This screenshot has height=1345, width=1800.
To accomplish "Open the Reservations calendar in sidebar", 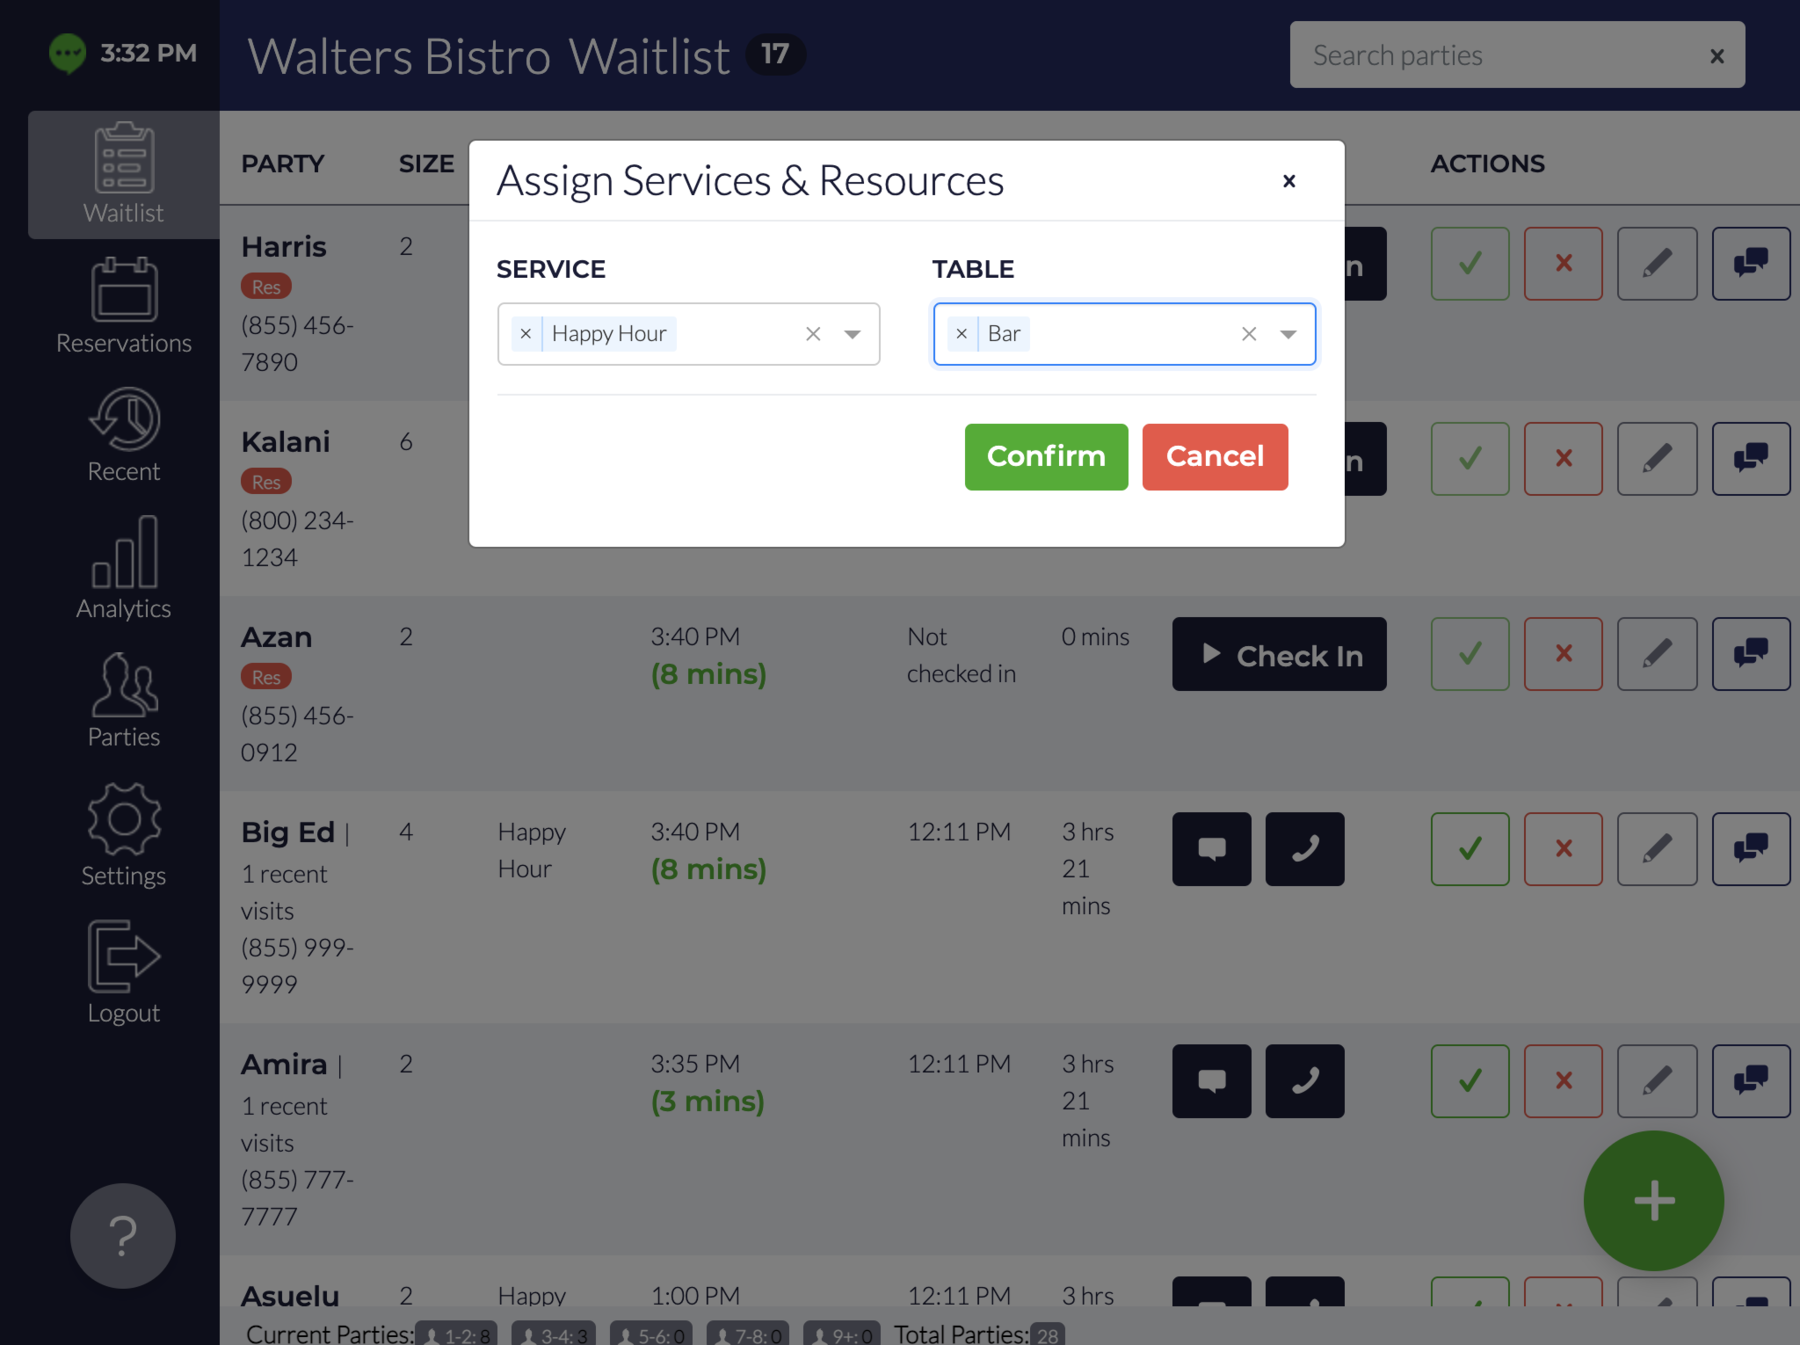I will [x=123, y=306].
